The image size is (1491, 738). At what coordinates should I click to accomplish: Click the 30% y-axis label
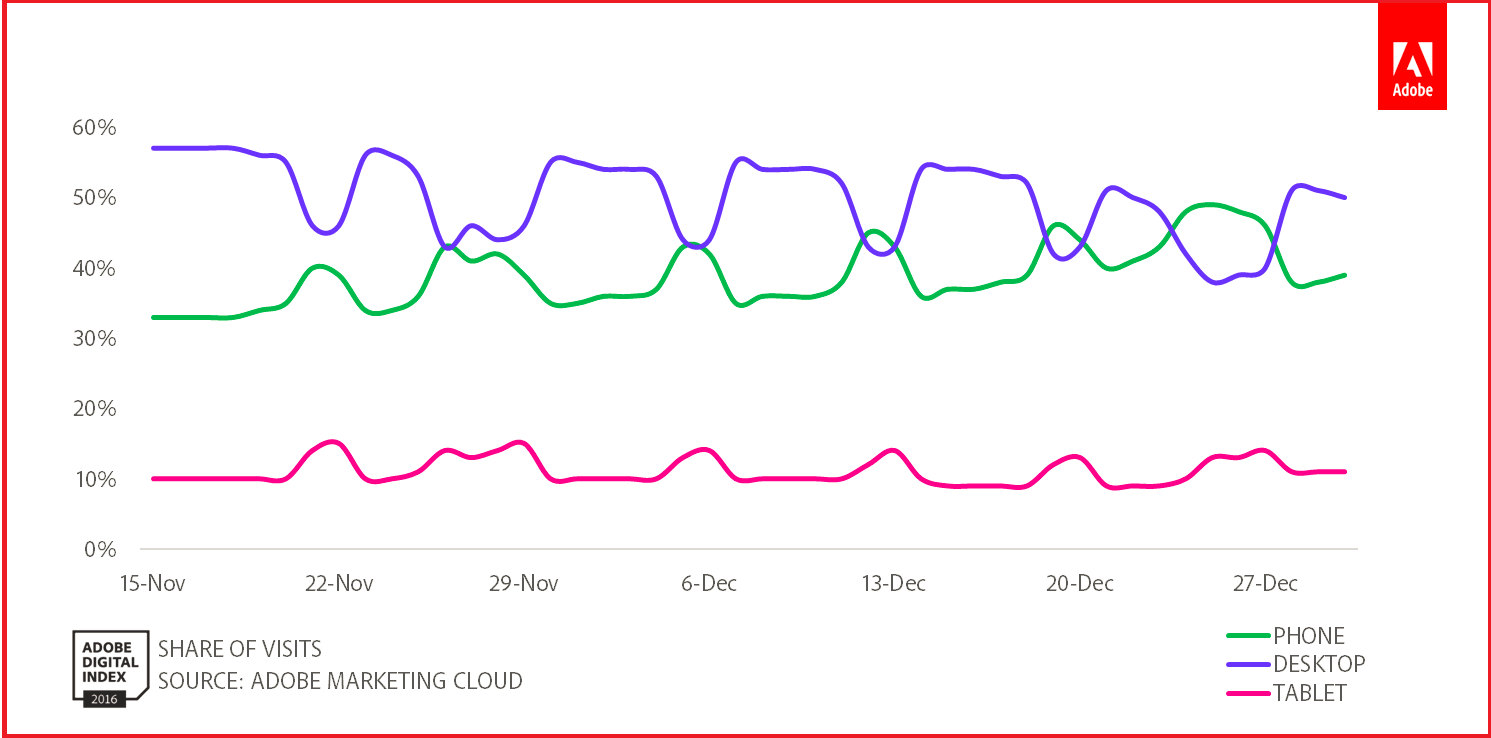pos(94,339)
